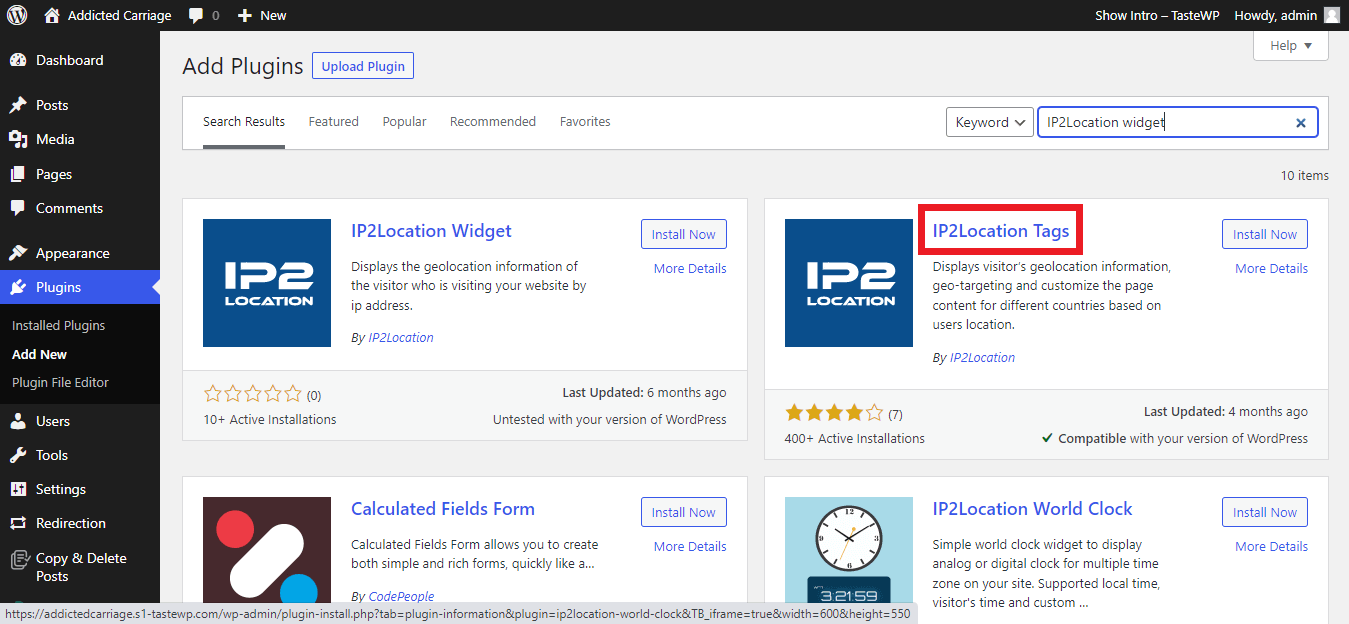Click the Users icon in sidebar
The width and height of the screenshot is (1349, 624).
click(x=18, y=421)
